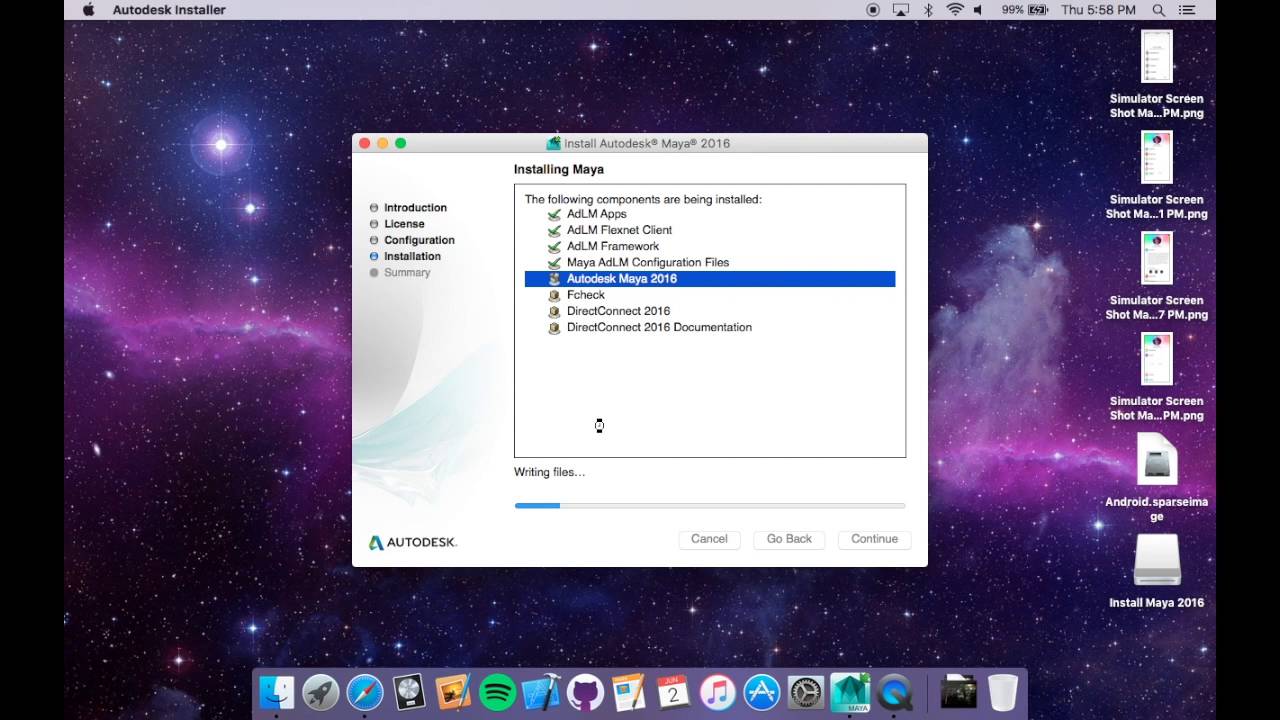
Task: Open the Apple menu
Action: point(88,10)
